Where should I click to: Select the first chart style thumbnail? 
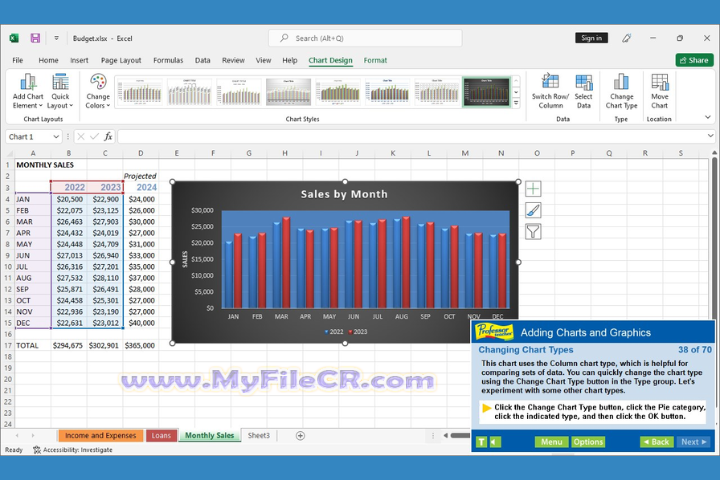point(140,92)
